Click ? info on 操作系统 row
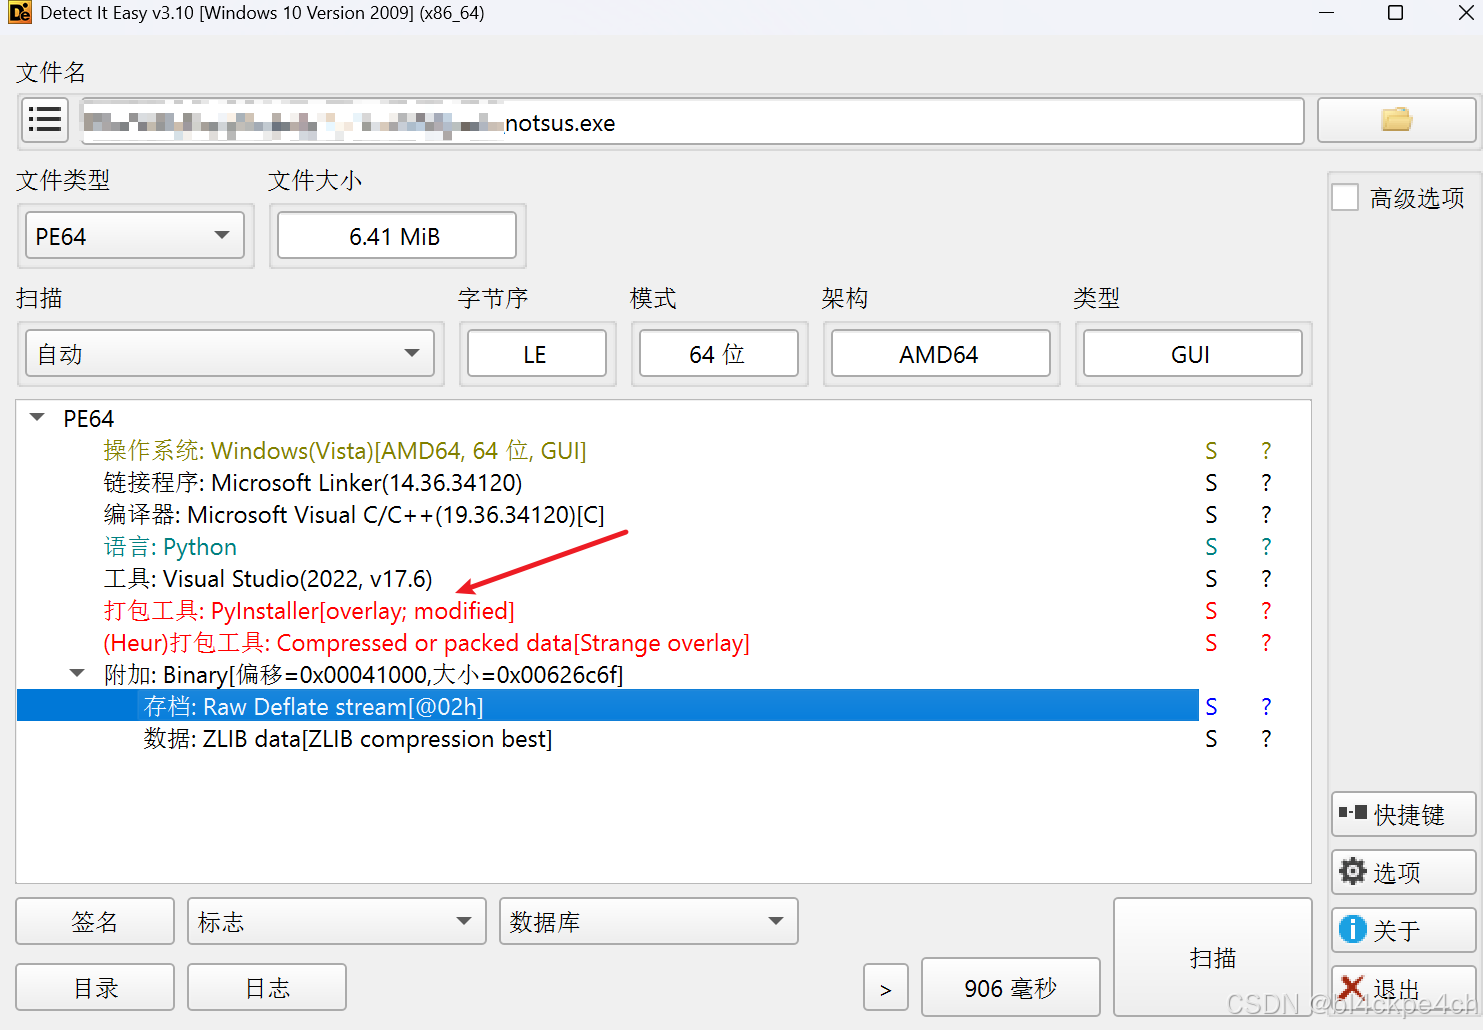The height and width of the screenshot is (1030, 1483). pos(1266,451)
